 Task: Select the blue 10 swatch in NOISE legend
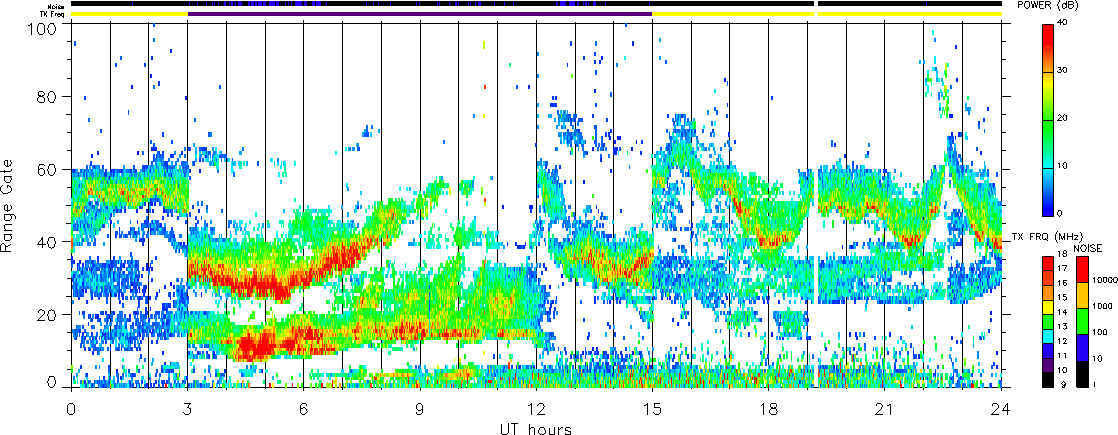[x=1082, y=348]
